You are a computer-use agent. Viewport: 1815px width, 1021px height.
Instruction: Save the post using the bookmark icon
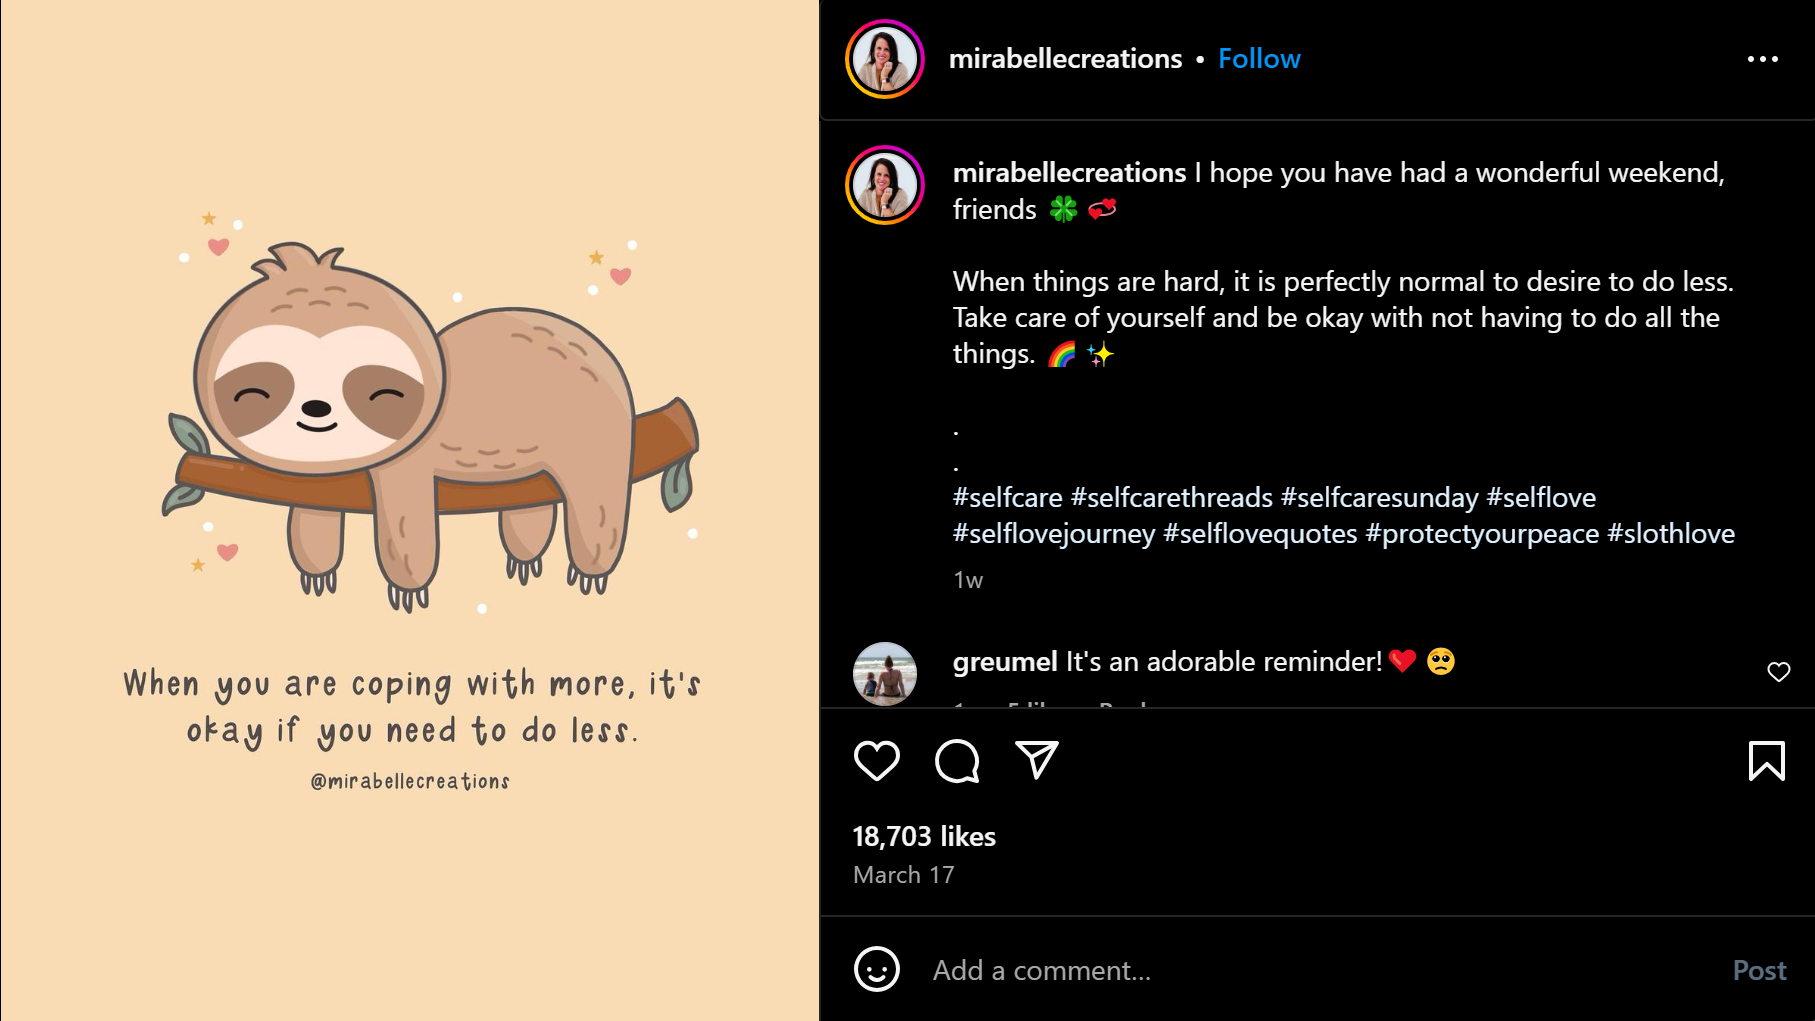point(1768,761)
